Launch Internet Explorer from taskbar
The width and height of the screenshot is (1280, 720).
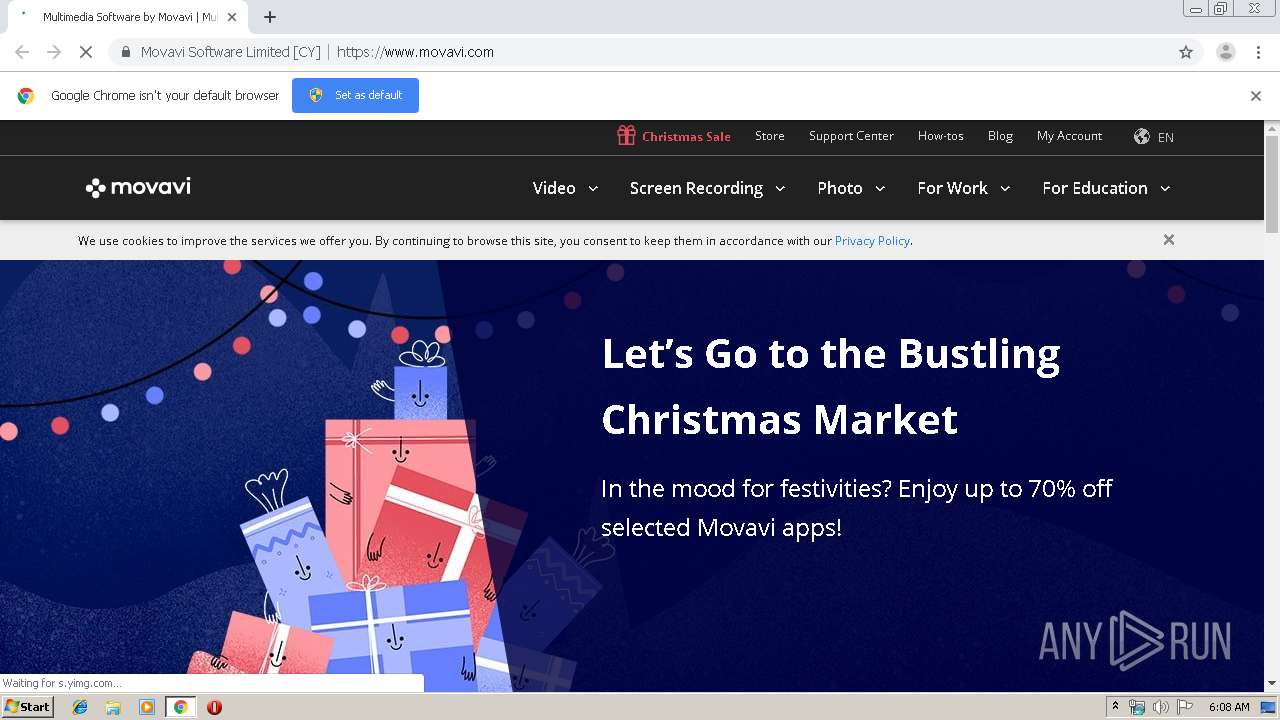point(80,707)
